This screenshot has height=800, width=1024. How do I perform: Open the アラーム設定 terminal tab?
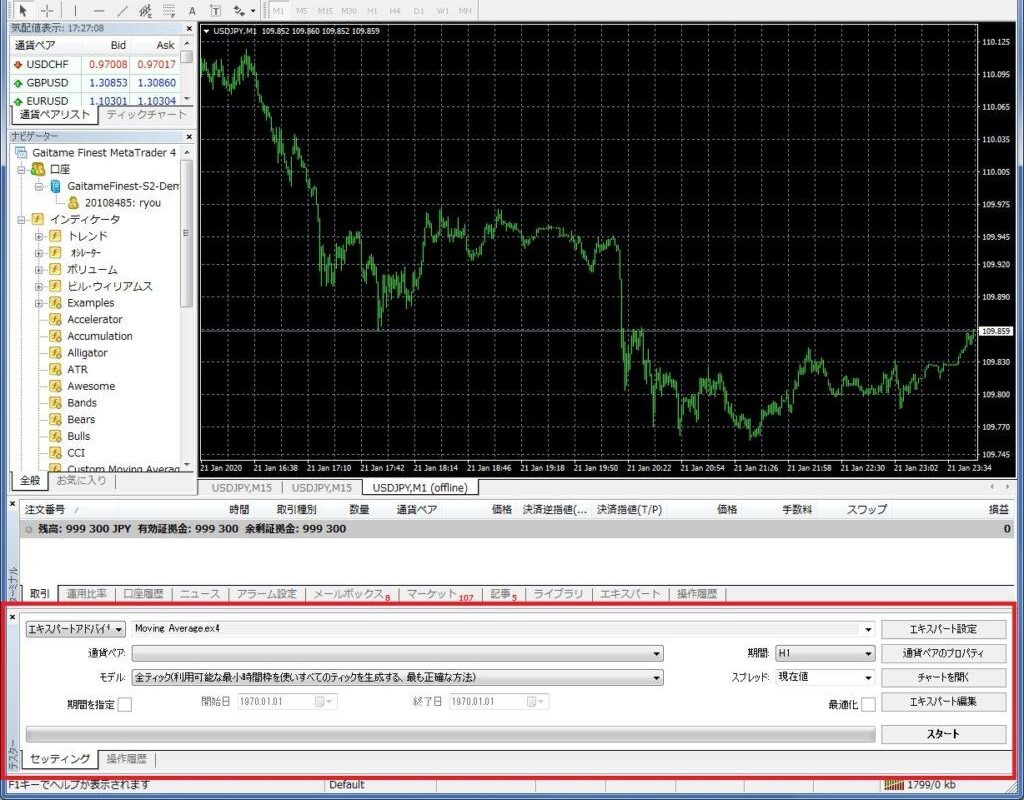(x=266, y=594)
